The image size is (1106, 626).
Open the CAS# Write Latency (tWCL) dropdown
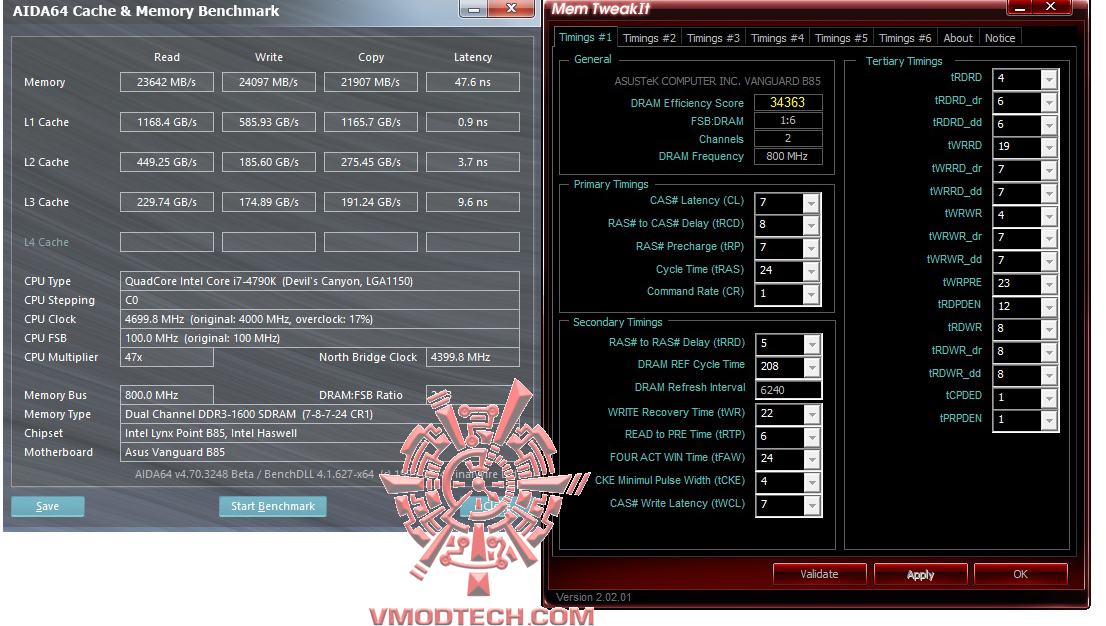(x=813, y=505)
